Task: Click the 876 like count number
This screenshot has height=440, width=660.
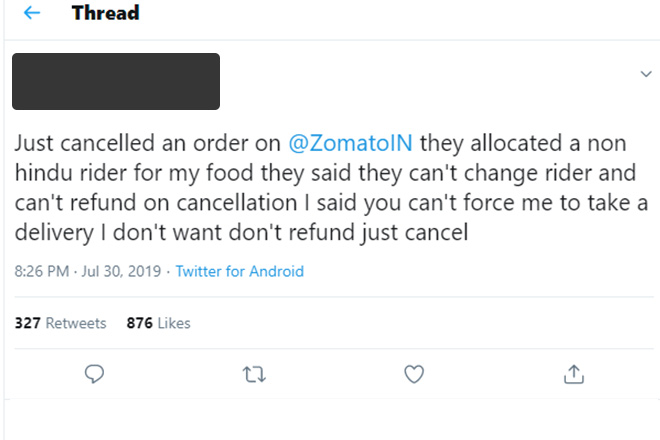Action: pyautogui.click(x=139, y=323)
